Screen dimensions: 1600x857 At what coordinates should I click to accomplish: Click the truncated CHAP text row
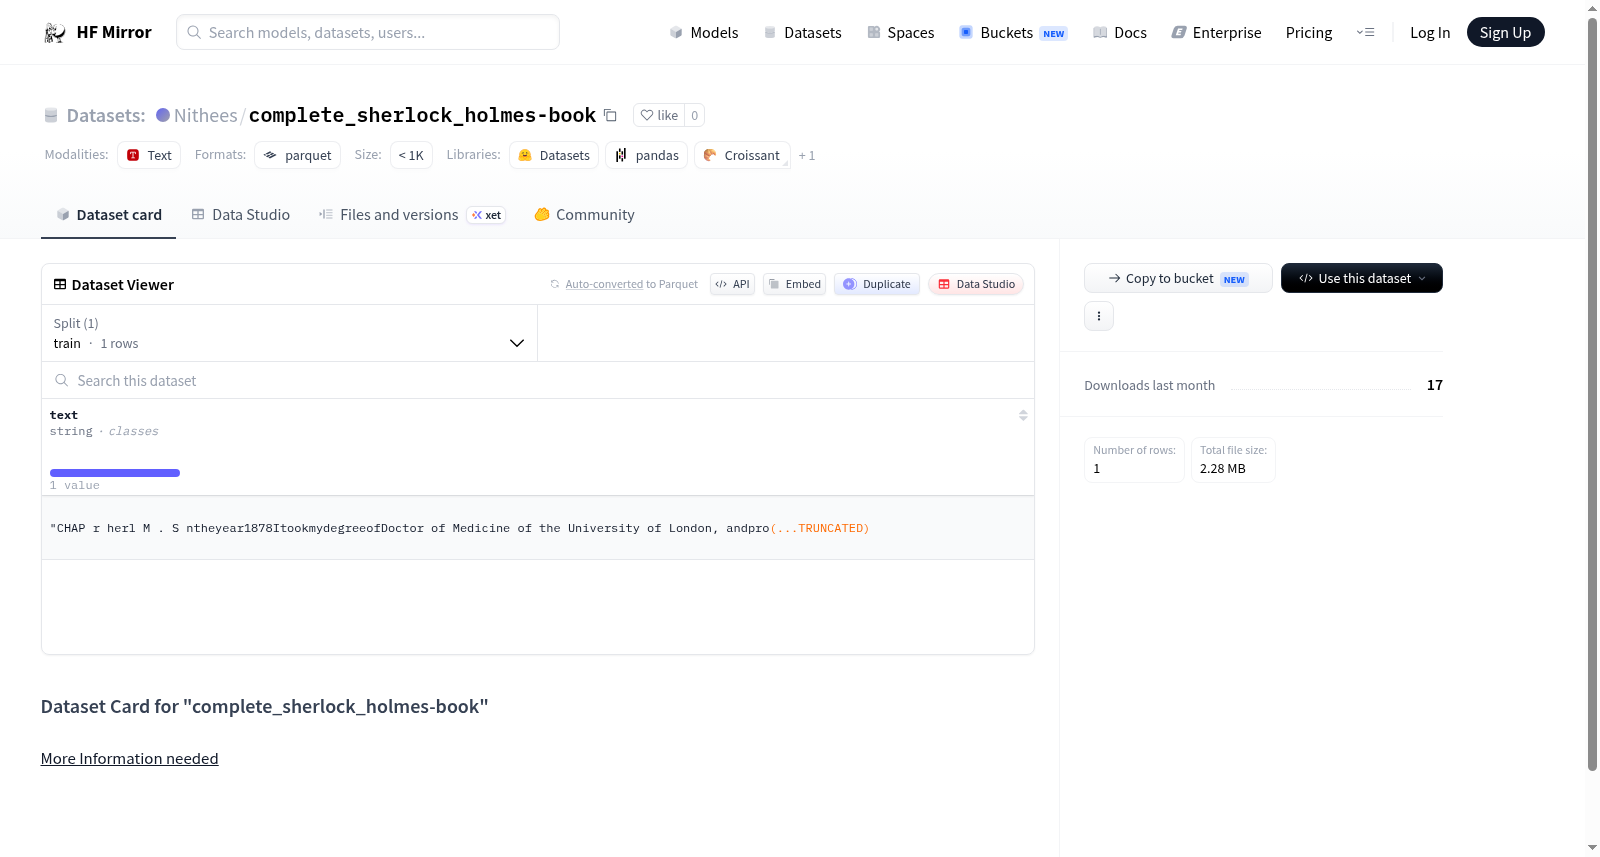click(x=538, y=528)
